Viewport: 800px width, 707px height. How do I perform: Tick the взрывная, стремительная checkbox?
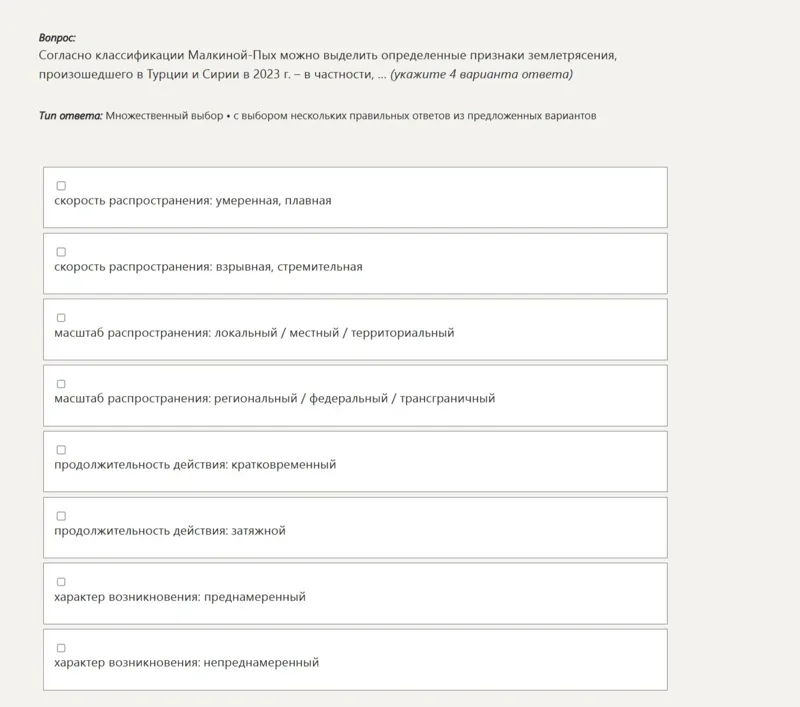(x=61, y=252)
